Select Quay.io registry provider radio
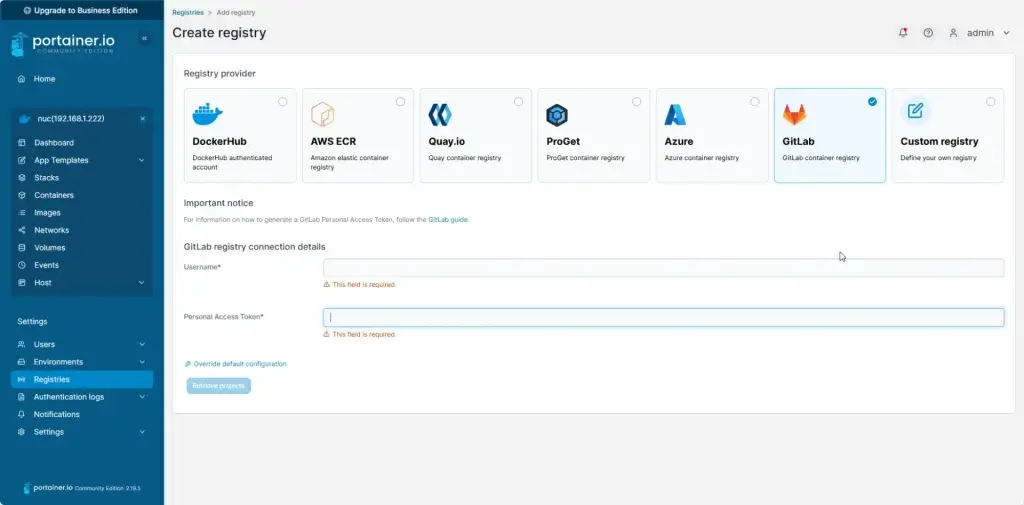The width and height of the screenshot is (1024, 505). coord(519,102)
